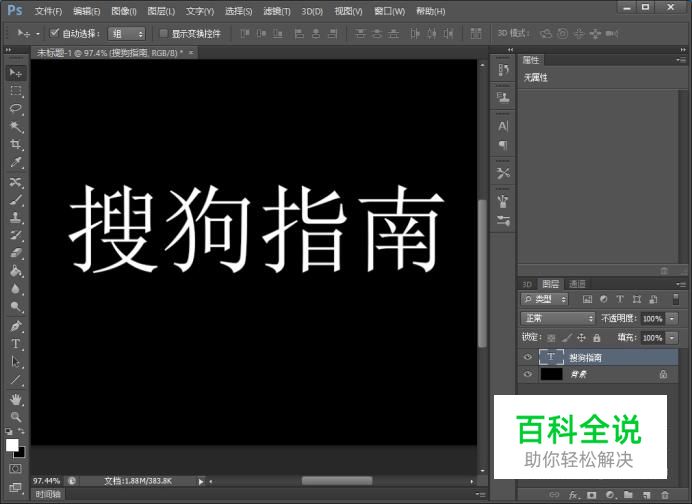Select the Zoom tool

click(16, 417)
